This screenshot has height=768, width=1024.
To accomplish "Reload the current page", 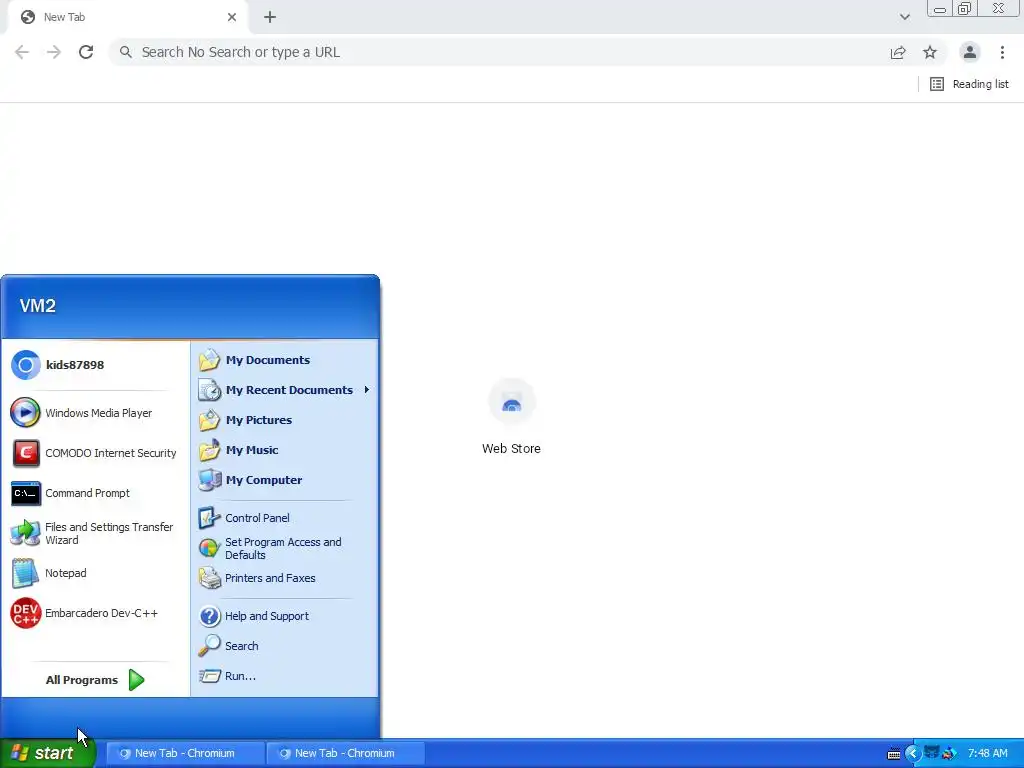I will tap(86, 52).
